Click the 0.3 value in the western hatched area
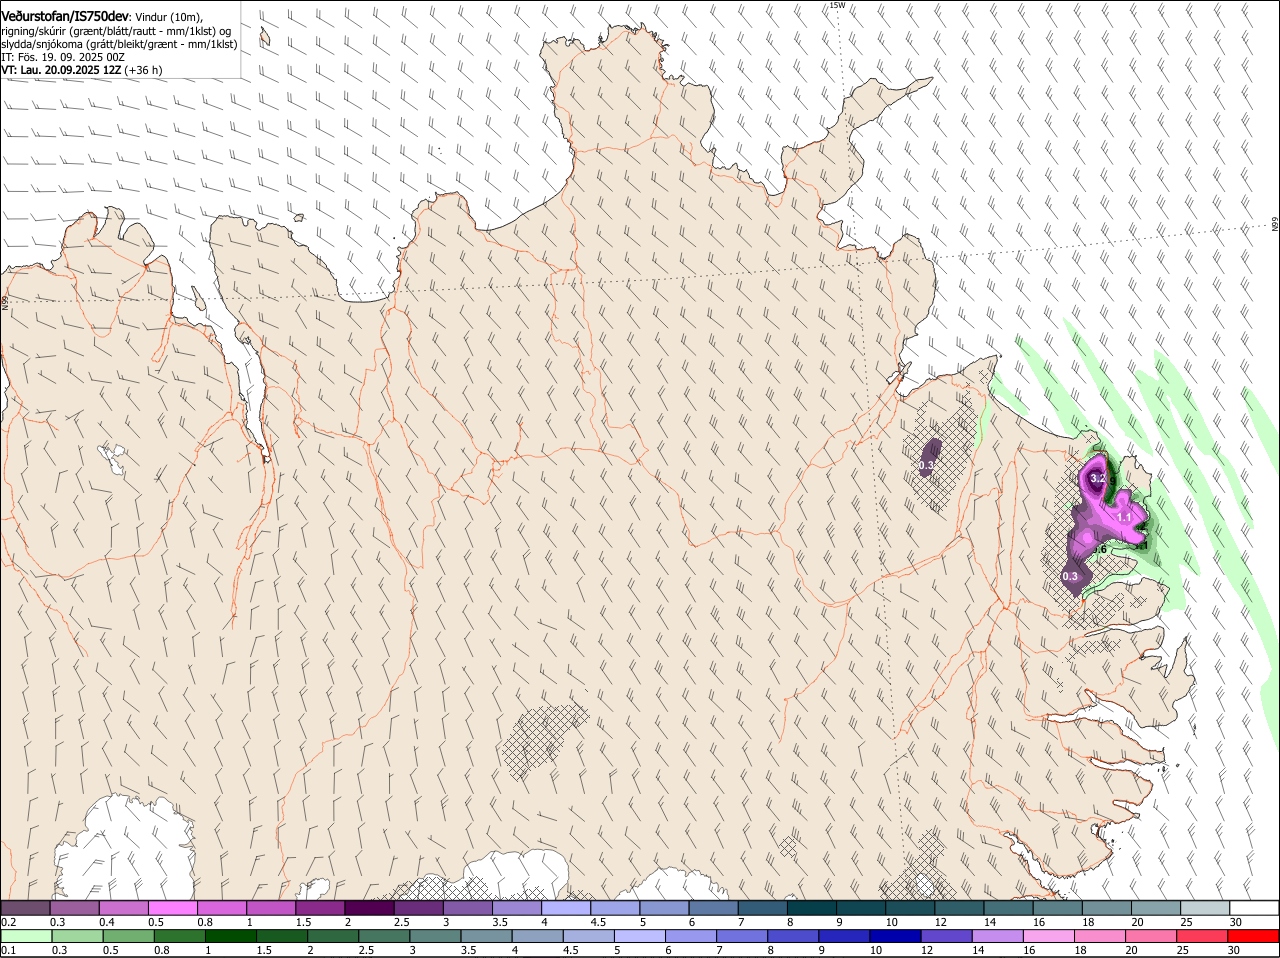The width and height of the screenshot is (1280, 958). (926, 466)
